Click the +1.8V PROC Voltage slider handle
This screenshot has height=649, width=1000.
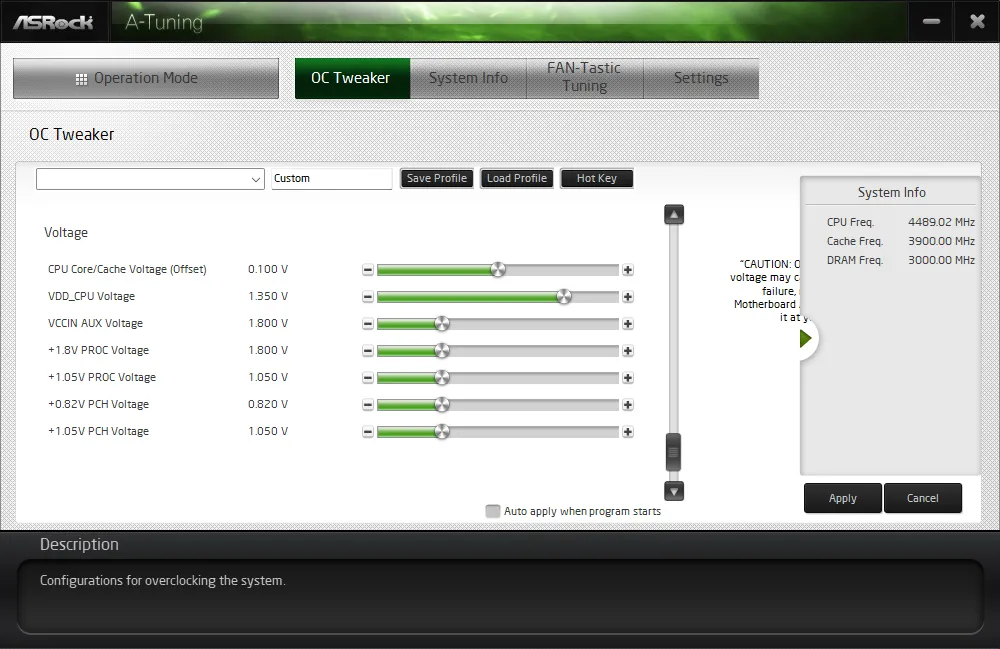point(442,351)
